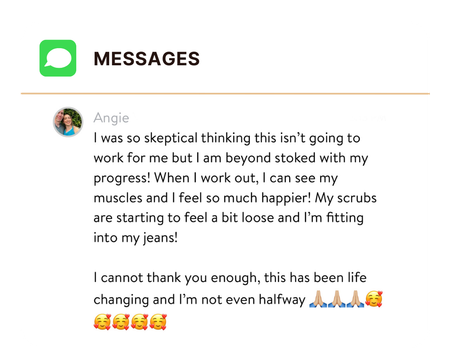Tap the middle praying hands emoji
Viewport: 450px width, 361px height.
[x=336, y=299]
